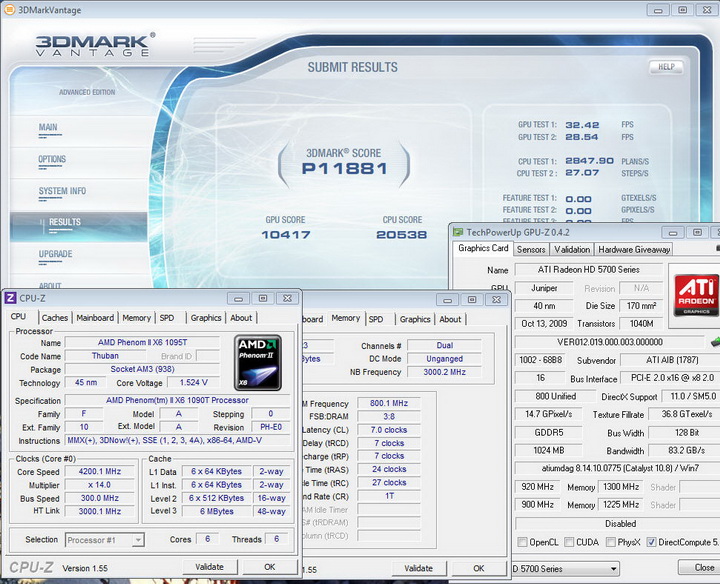Toggle the OpenCL checkbox in GPU-Z
This screenshot has width=720, height=584.
tap(522, 542)
